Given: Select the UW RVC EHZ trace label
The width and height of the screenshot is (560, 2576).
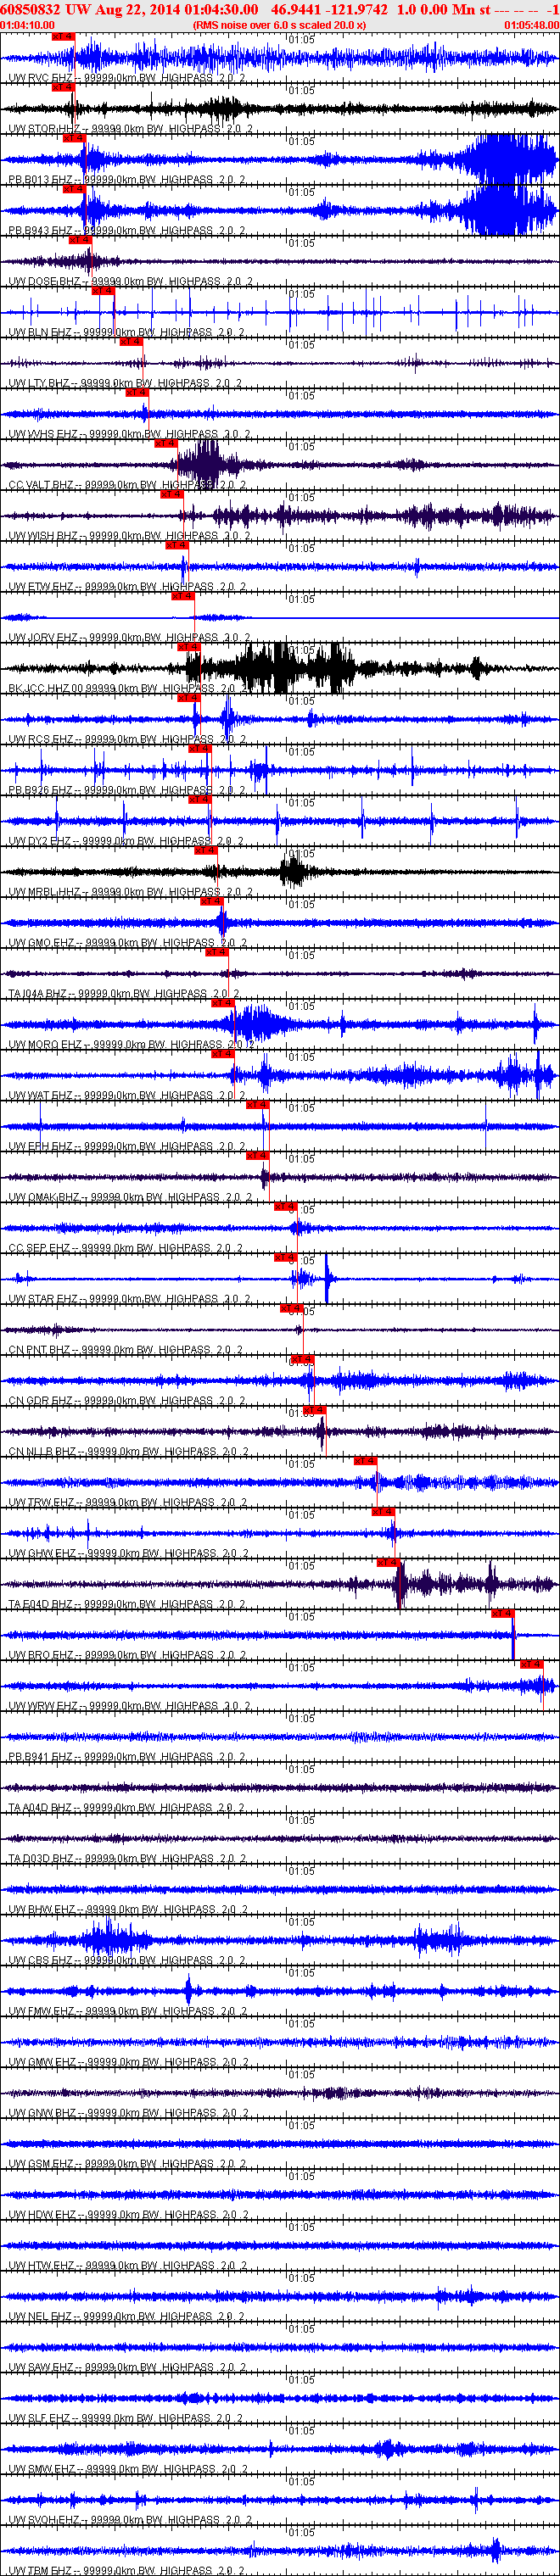Looking at the screenshot, I should coord(126,78).
